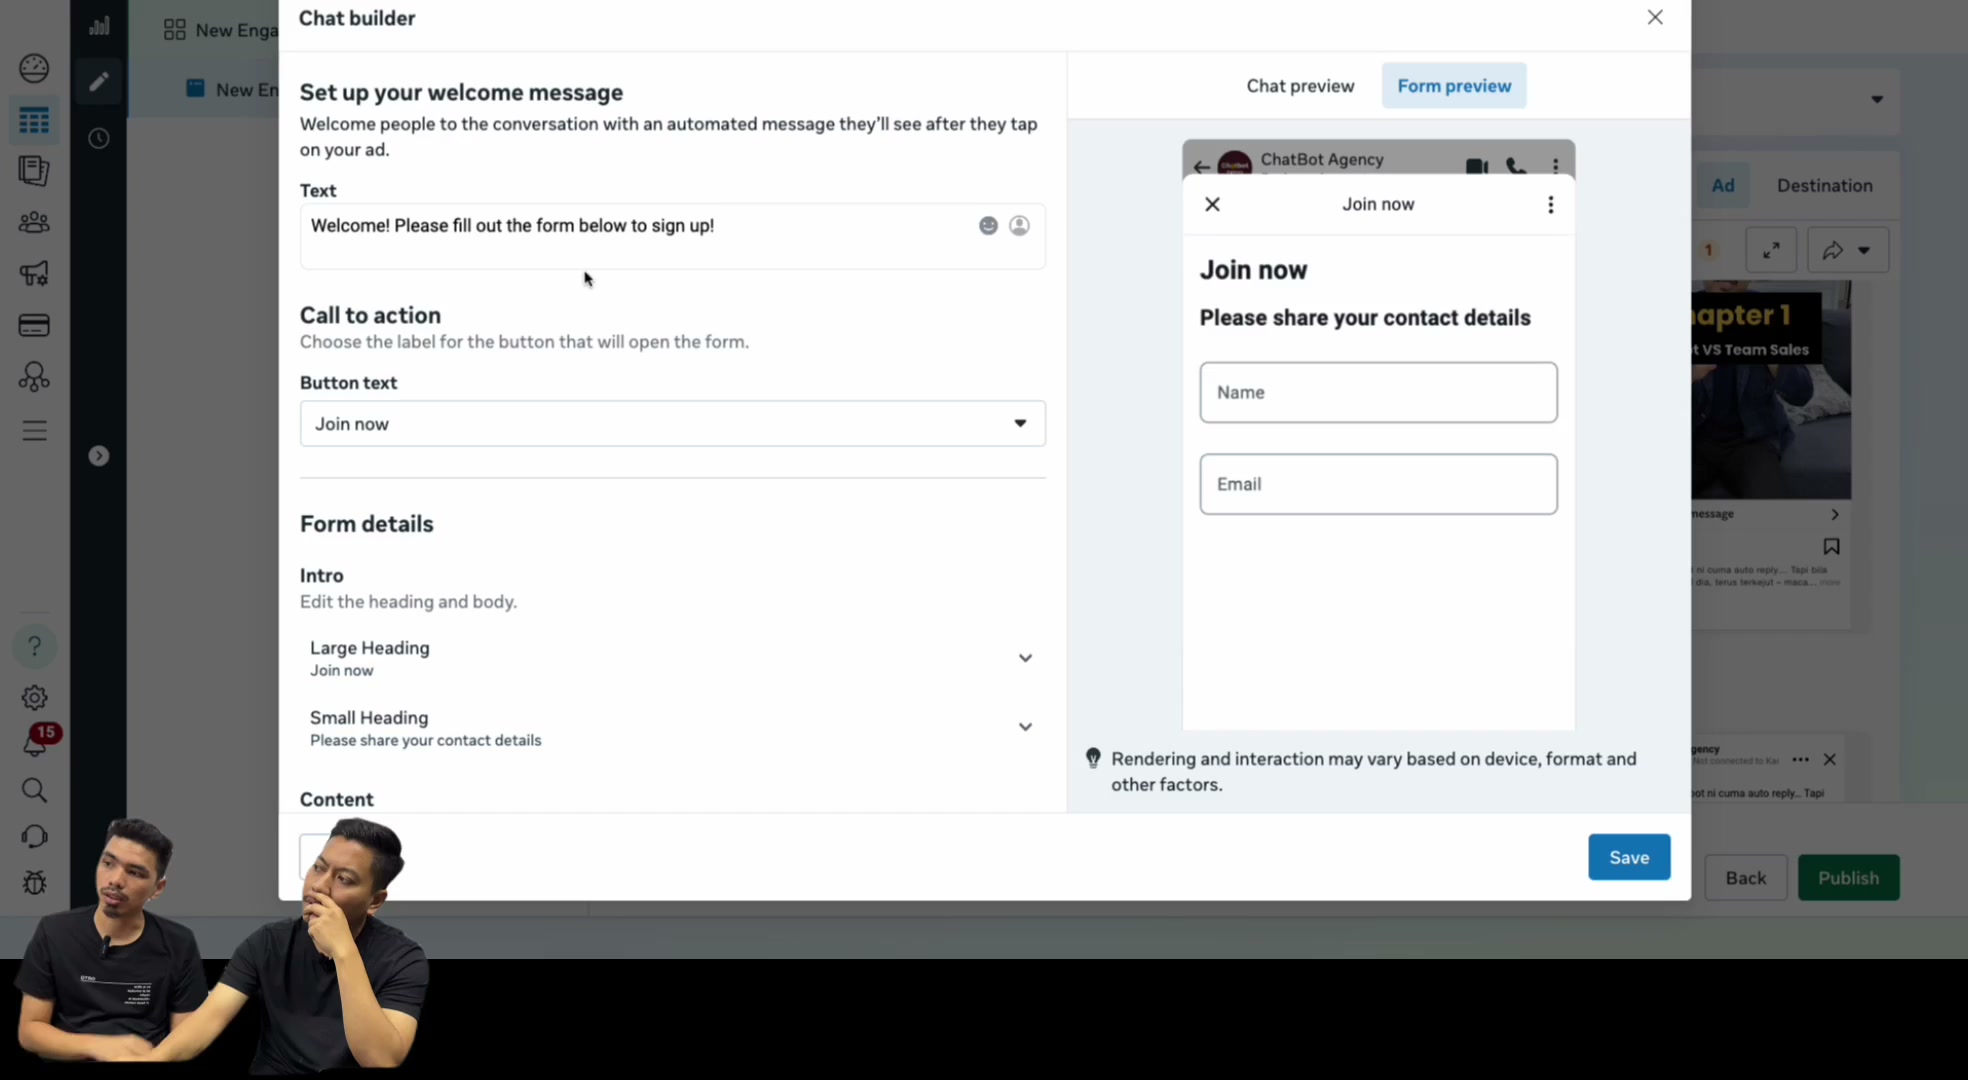The image size is (1968, 1080).
Task: Save the chat builder settings
Action: coord(1629,857)
